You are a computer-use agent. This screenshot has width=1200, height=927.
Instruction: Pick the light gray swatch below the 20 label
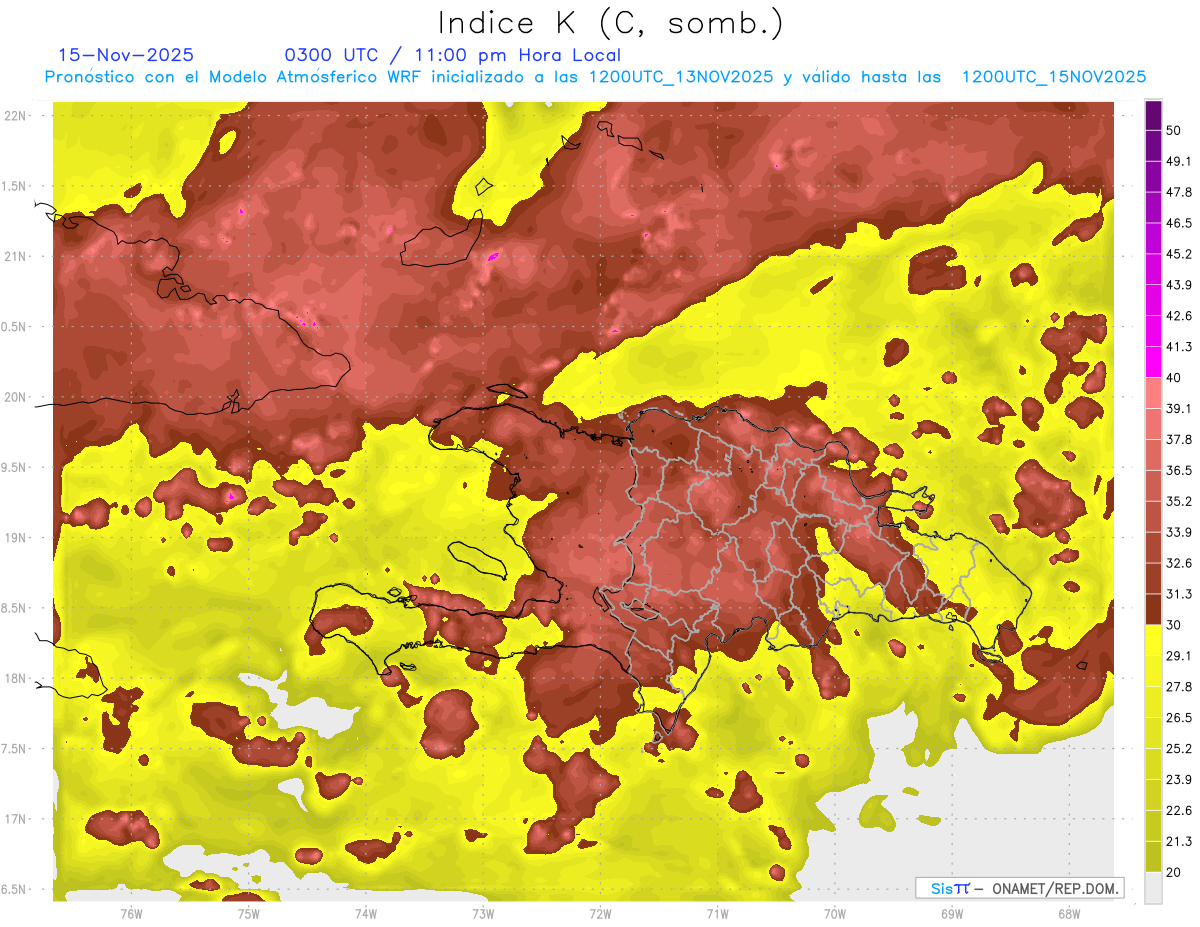click(1153, 887)
